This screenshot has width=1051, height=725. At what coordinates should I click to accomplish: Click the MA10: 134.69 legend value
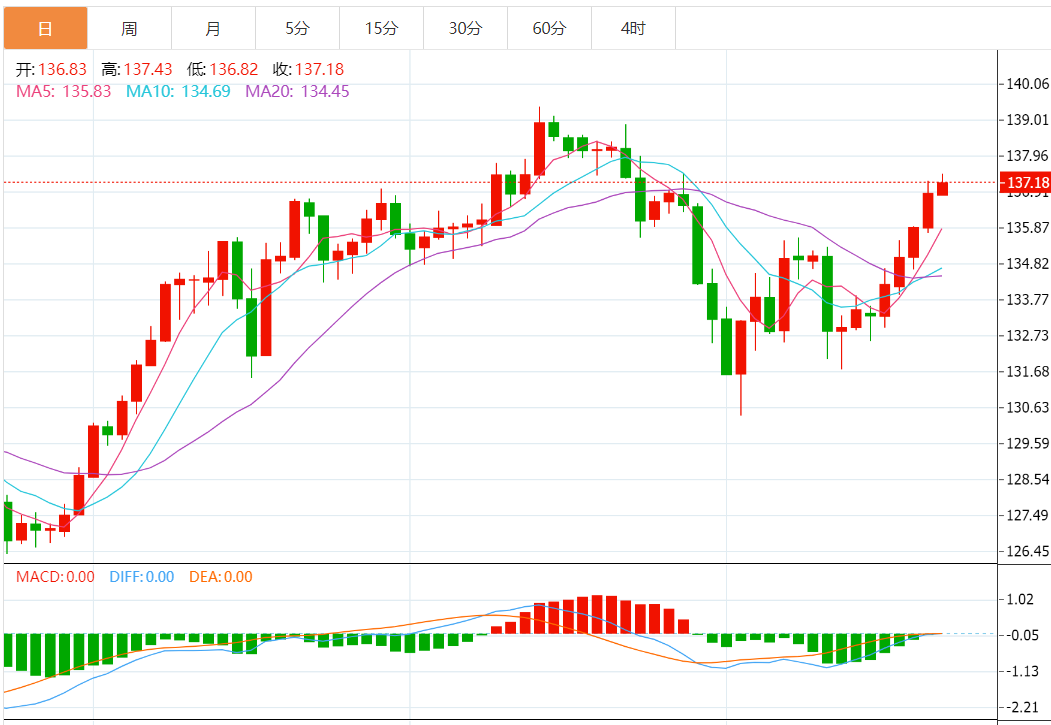click(178, 91)
